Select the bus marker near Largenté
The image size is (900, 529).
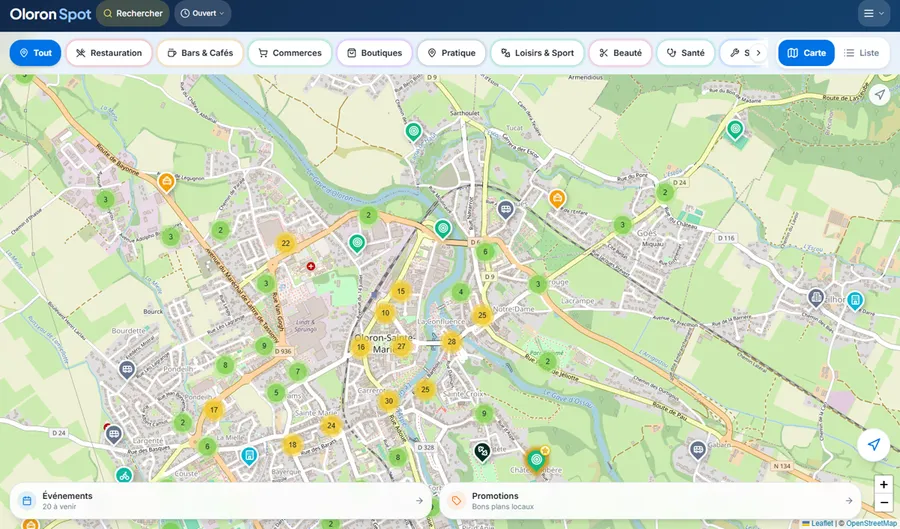pos(114,434)
